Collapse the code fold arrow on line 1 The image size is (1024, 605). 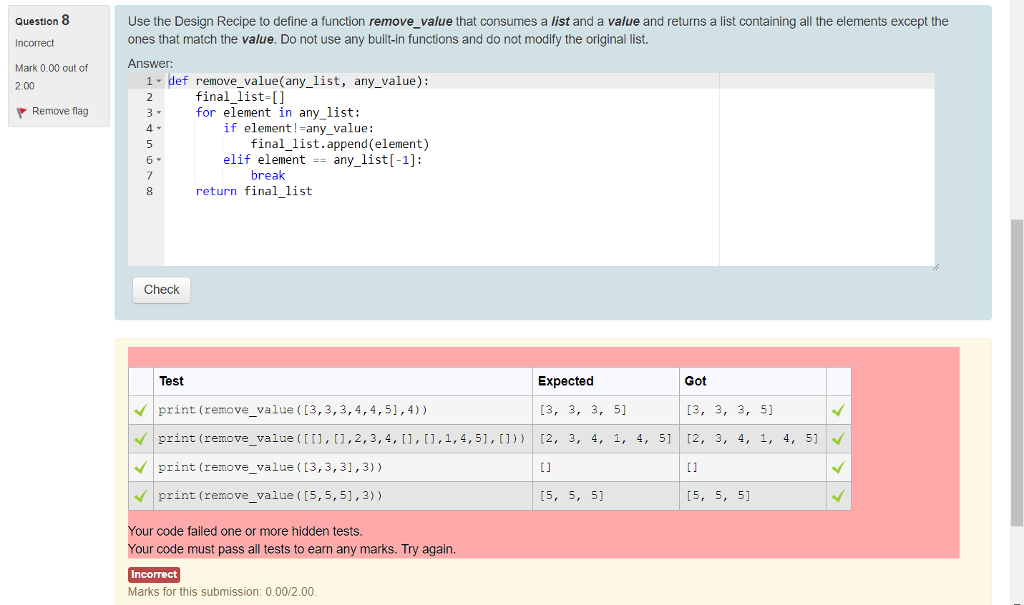pyautogui.click(x=159, y=81)
